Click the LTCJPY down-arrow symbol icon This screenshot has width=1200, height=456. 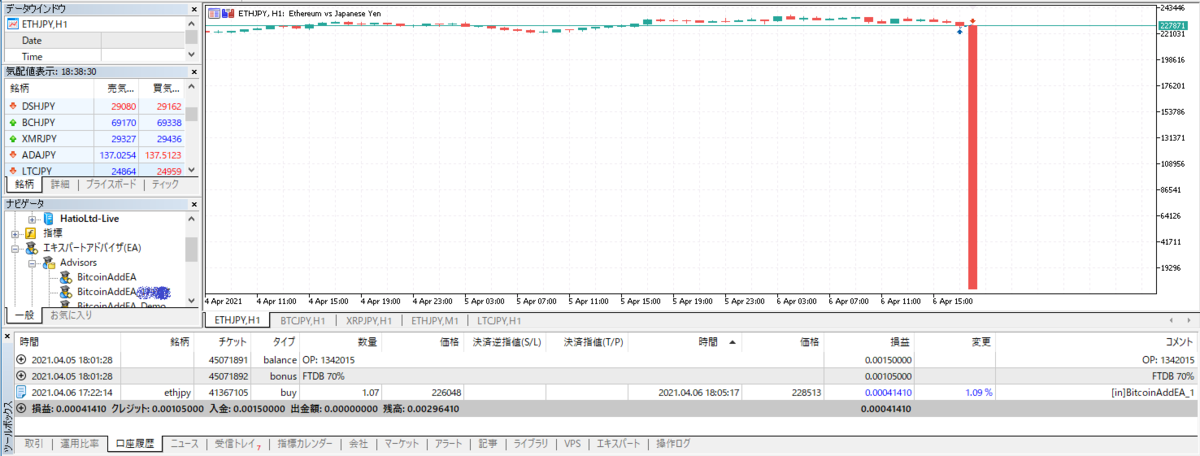tap(13, 172)
